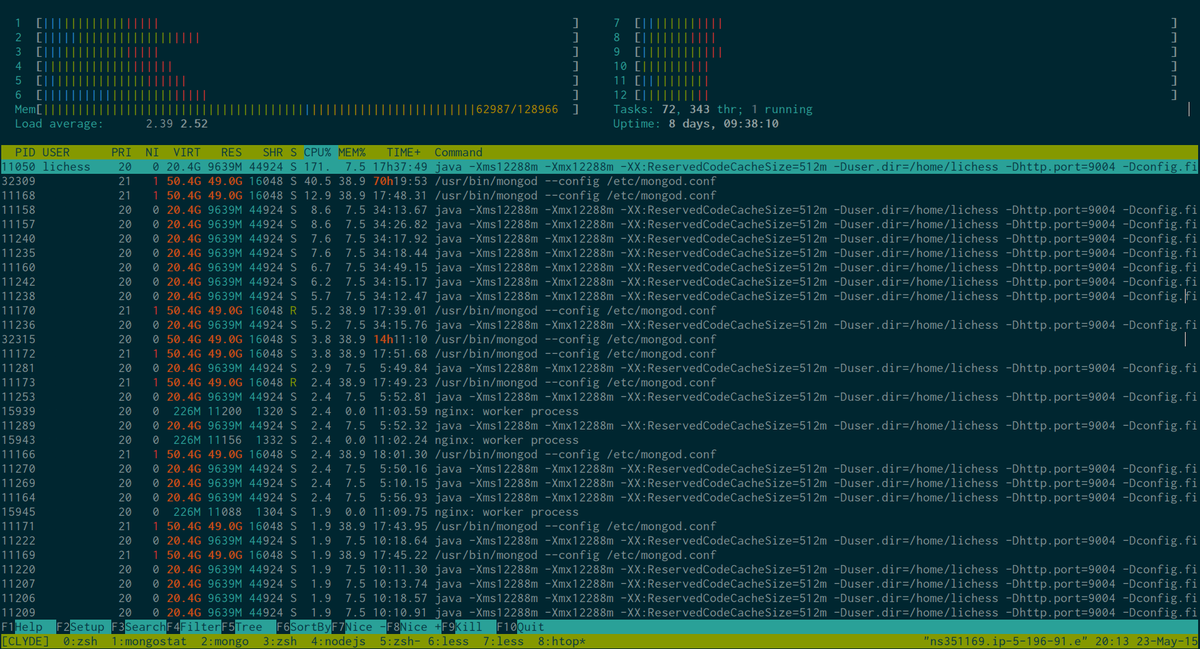Sort by the VIRT column header

(187, 152)
